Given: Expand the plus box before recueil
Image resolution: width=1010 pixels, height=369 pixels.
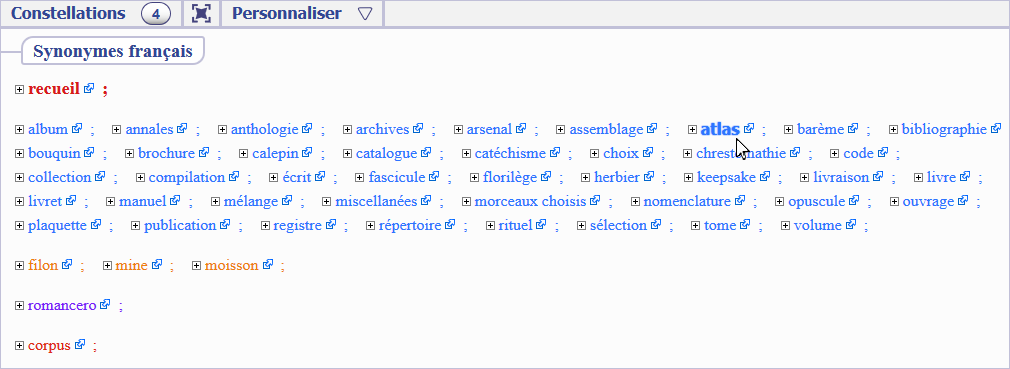Looking at the screenshot, I should click(19, 90).
